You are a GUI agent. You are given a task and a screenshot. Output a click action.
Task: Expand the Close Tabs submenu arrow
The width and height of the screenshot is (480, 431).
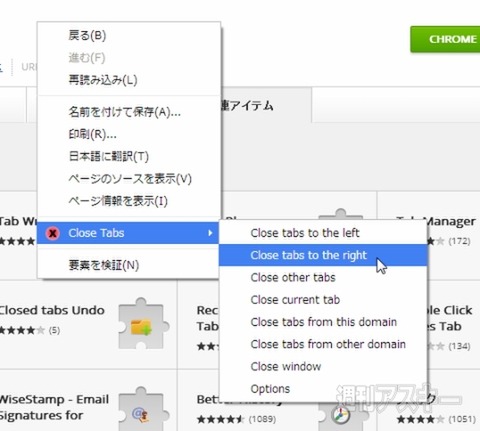pos(210,233)
